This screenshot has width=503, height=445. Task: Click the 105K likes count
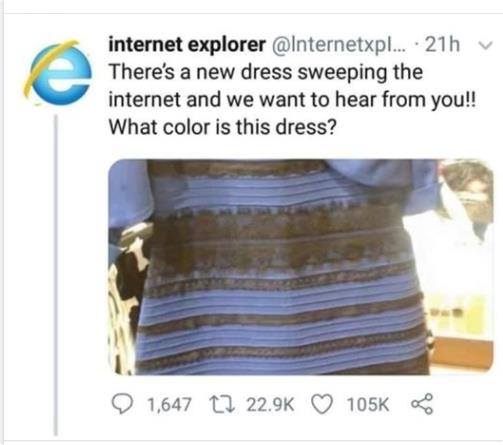pyautogui.click(x=368, y=404)
